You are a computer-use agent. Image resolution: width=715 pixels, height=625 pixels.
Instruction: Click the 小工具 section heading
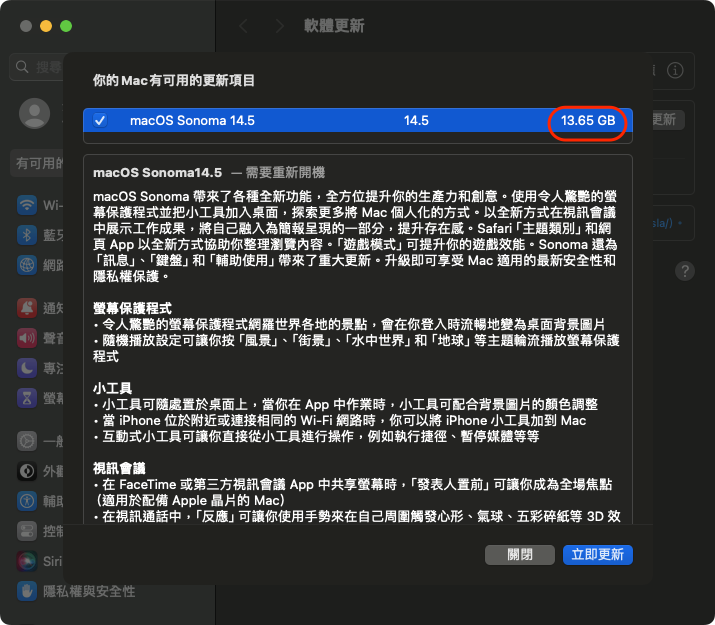113,388
